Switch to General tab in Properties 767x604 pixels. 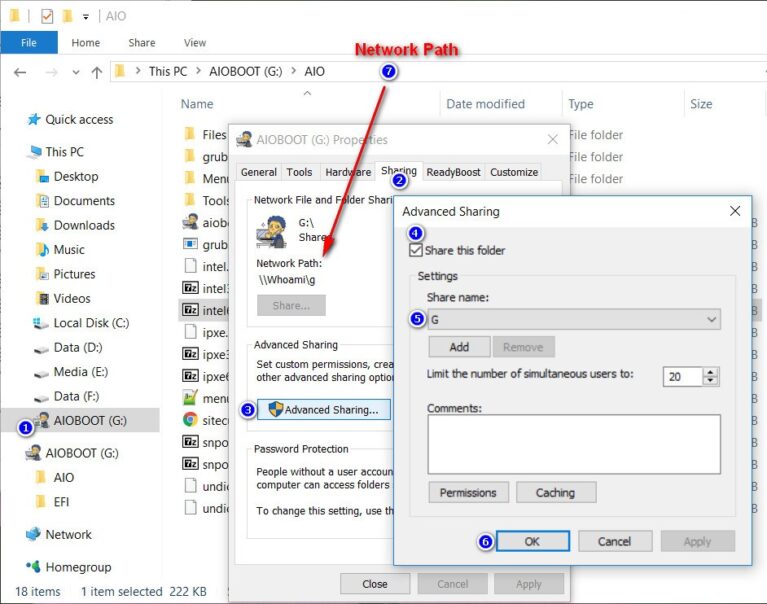pos(259,172)
